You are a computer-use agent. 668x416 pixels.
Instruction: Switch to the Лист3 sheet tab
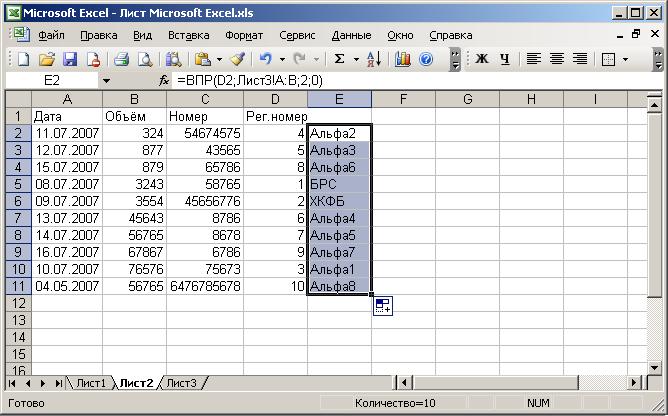[x=182, y=383]
